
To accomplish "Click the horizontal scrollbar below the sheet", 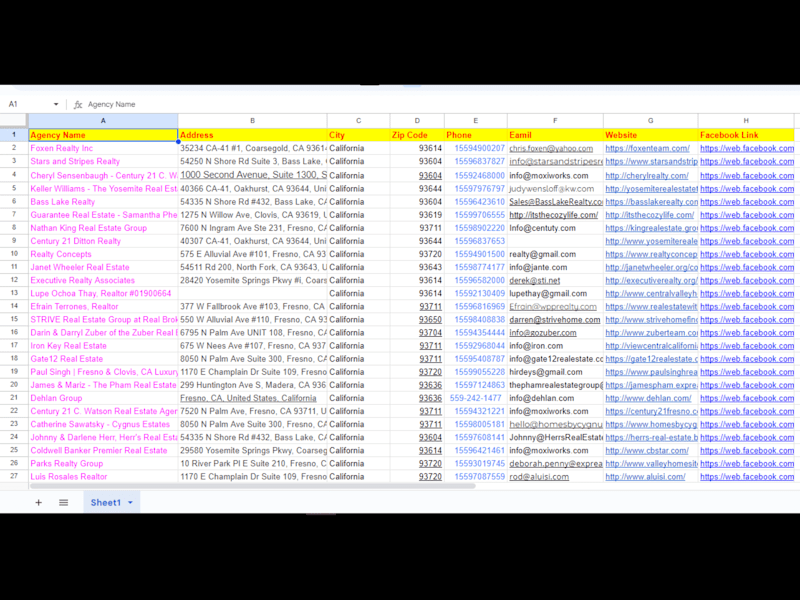I will (253, 486).
